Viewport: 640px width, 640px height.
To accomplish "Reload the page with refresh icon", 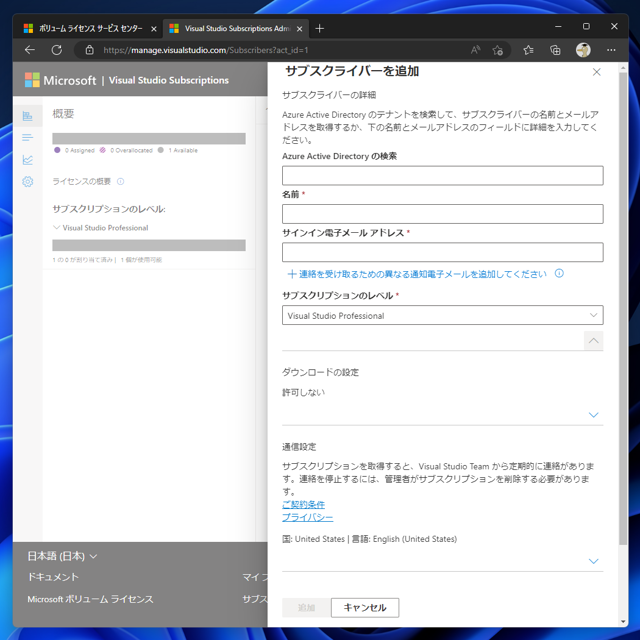I will (57, 50).
